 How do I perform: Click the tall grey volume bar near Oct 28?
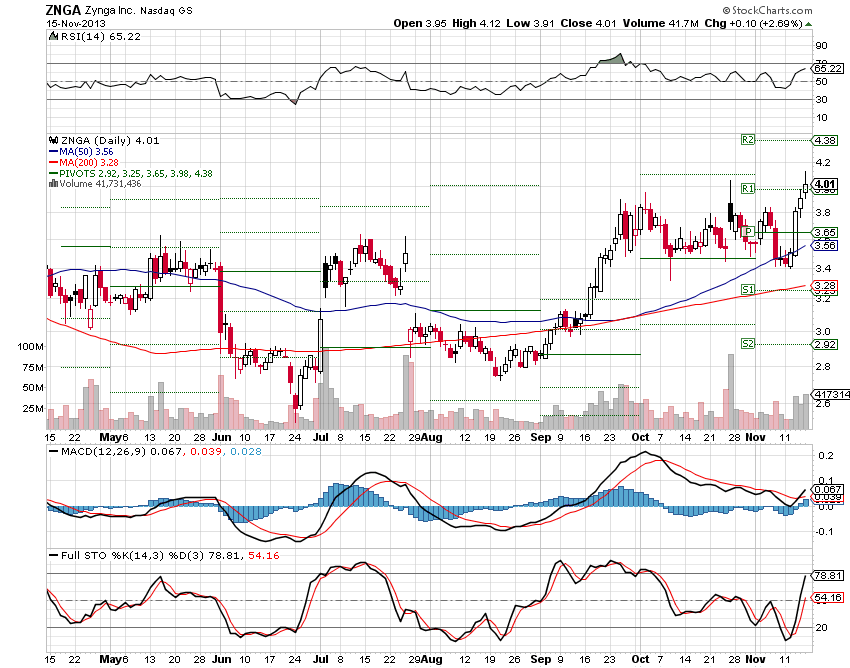coord(730,391)
